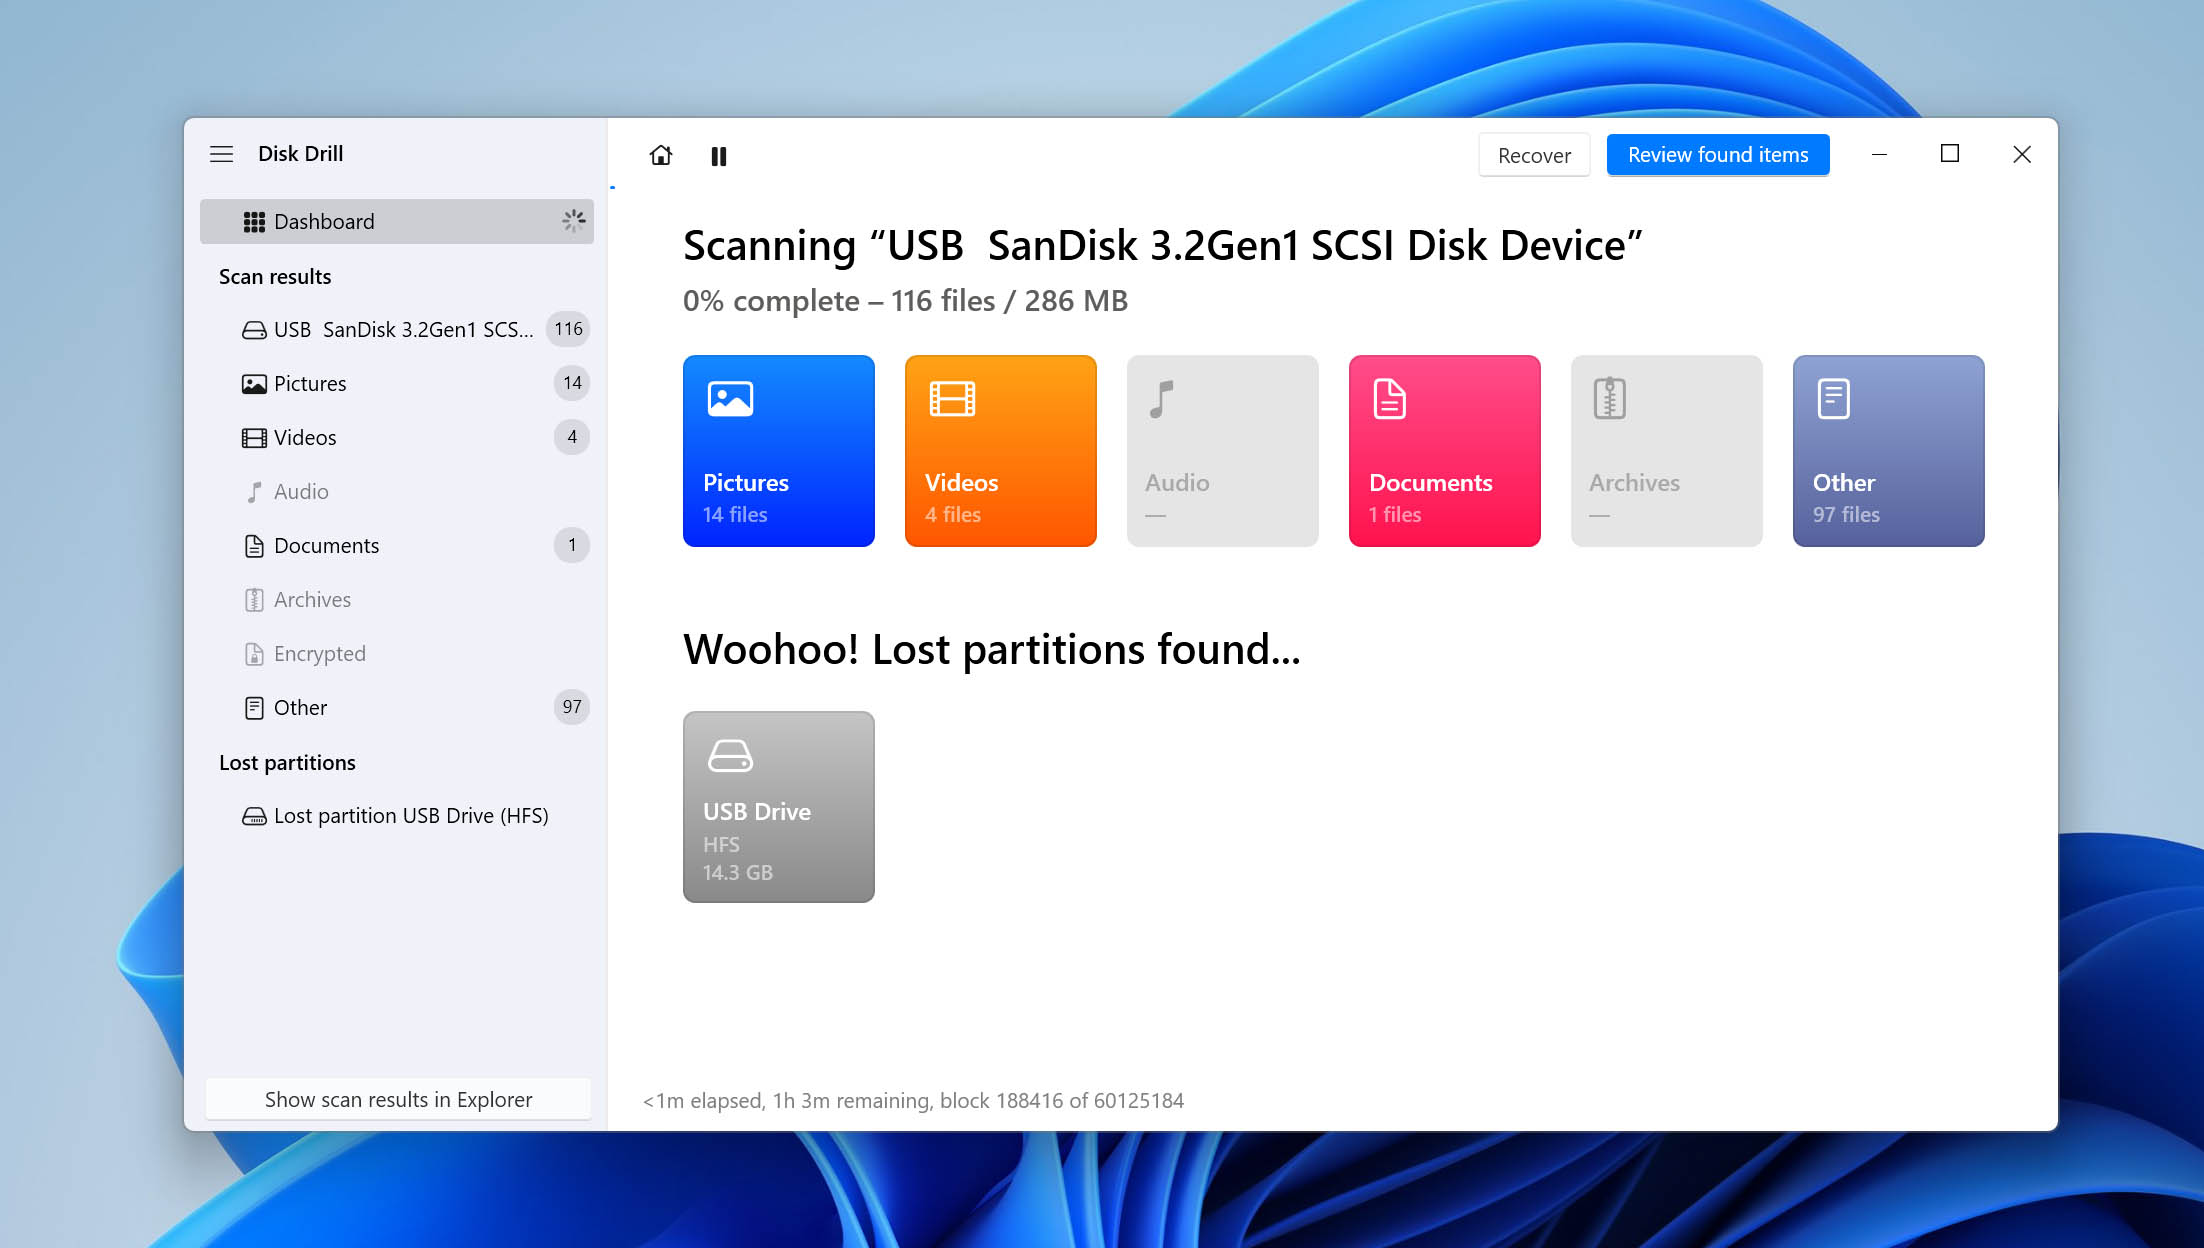Select Audio in the sidebar

[397, 491]
